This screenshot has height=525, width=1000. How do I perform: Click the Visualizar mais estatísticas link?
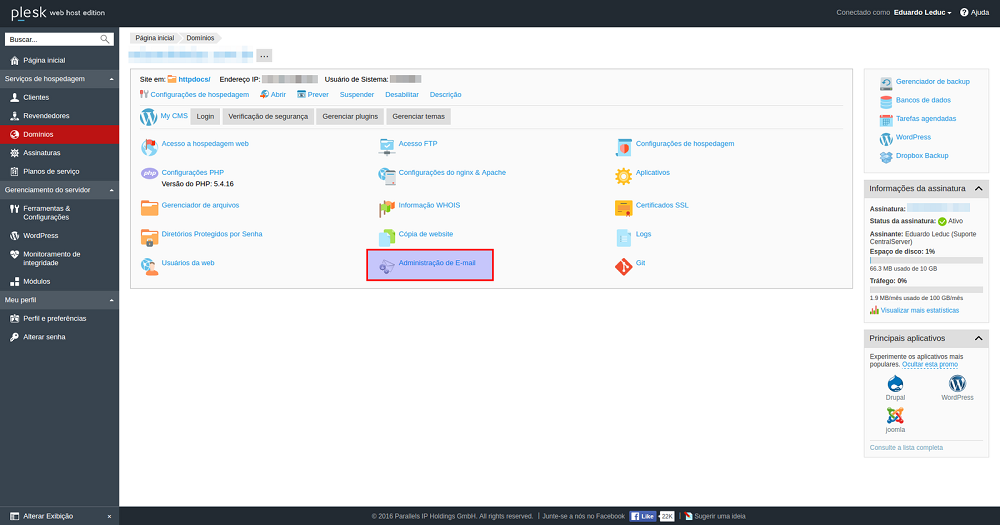[x=921, y=310]
